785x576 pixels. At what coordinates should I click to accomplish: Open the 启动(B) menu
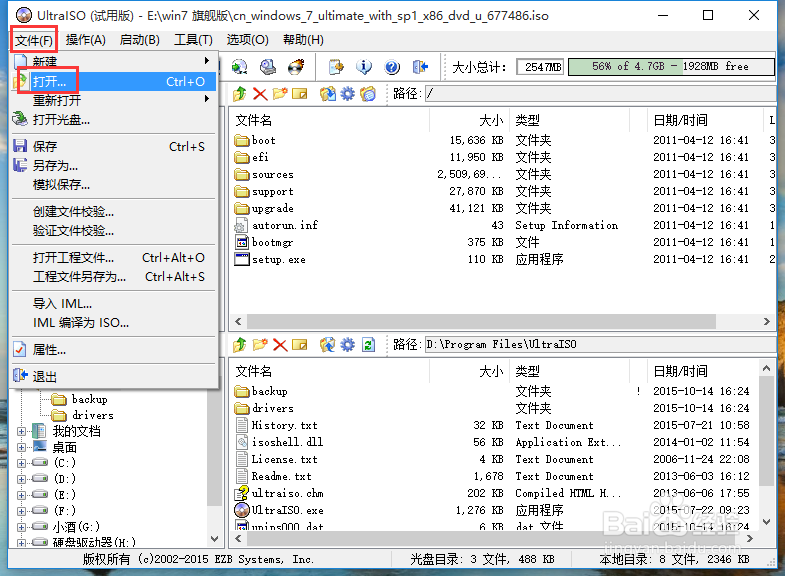[x=140, y=40]
